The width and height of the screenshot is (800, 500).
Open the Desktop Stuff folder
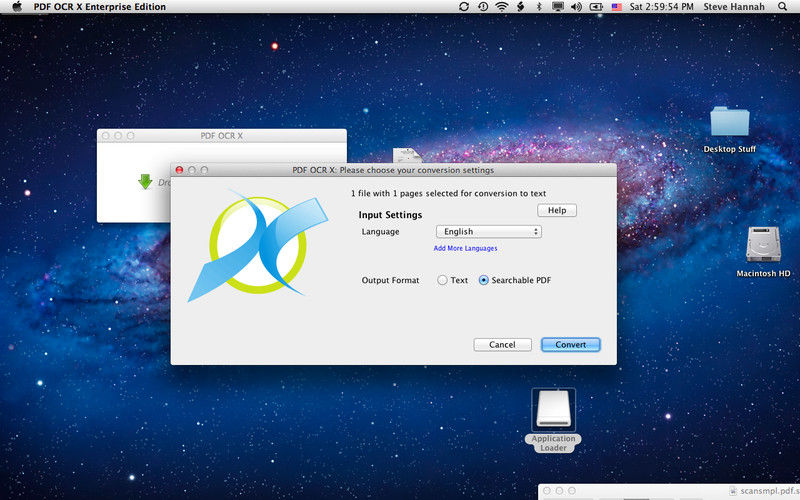(x=730, y=123)
